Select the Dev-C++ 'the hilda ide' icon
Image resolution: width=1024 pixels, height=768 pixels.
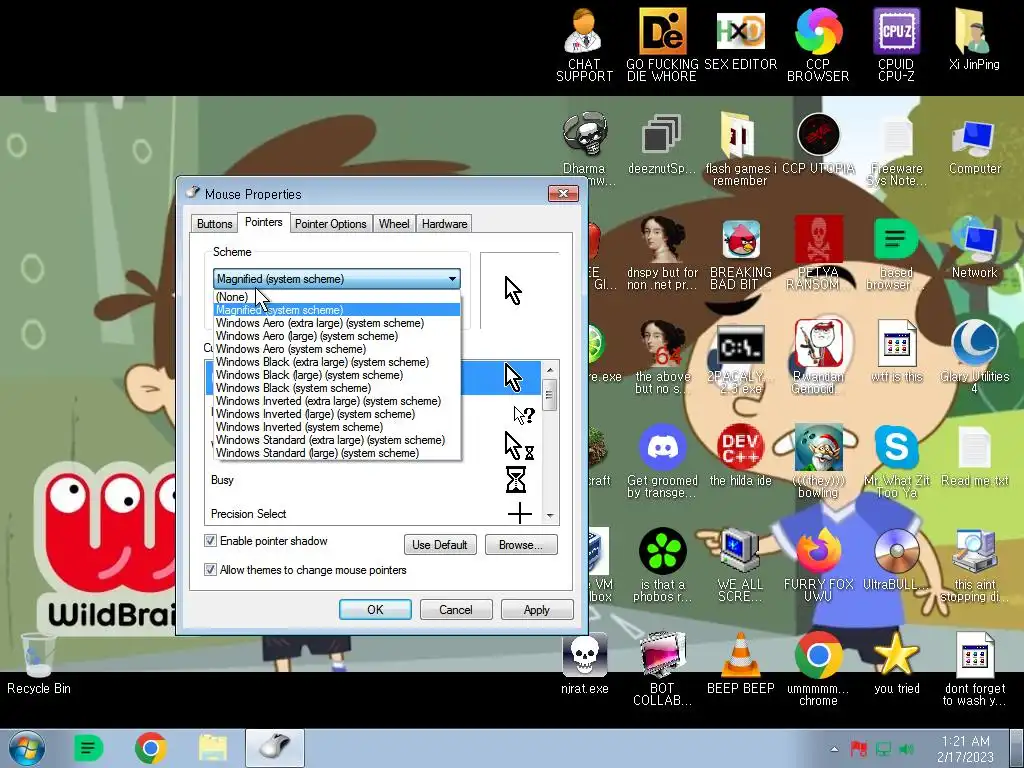pos(740,456)
